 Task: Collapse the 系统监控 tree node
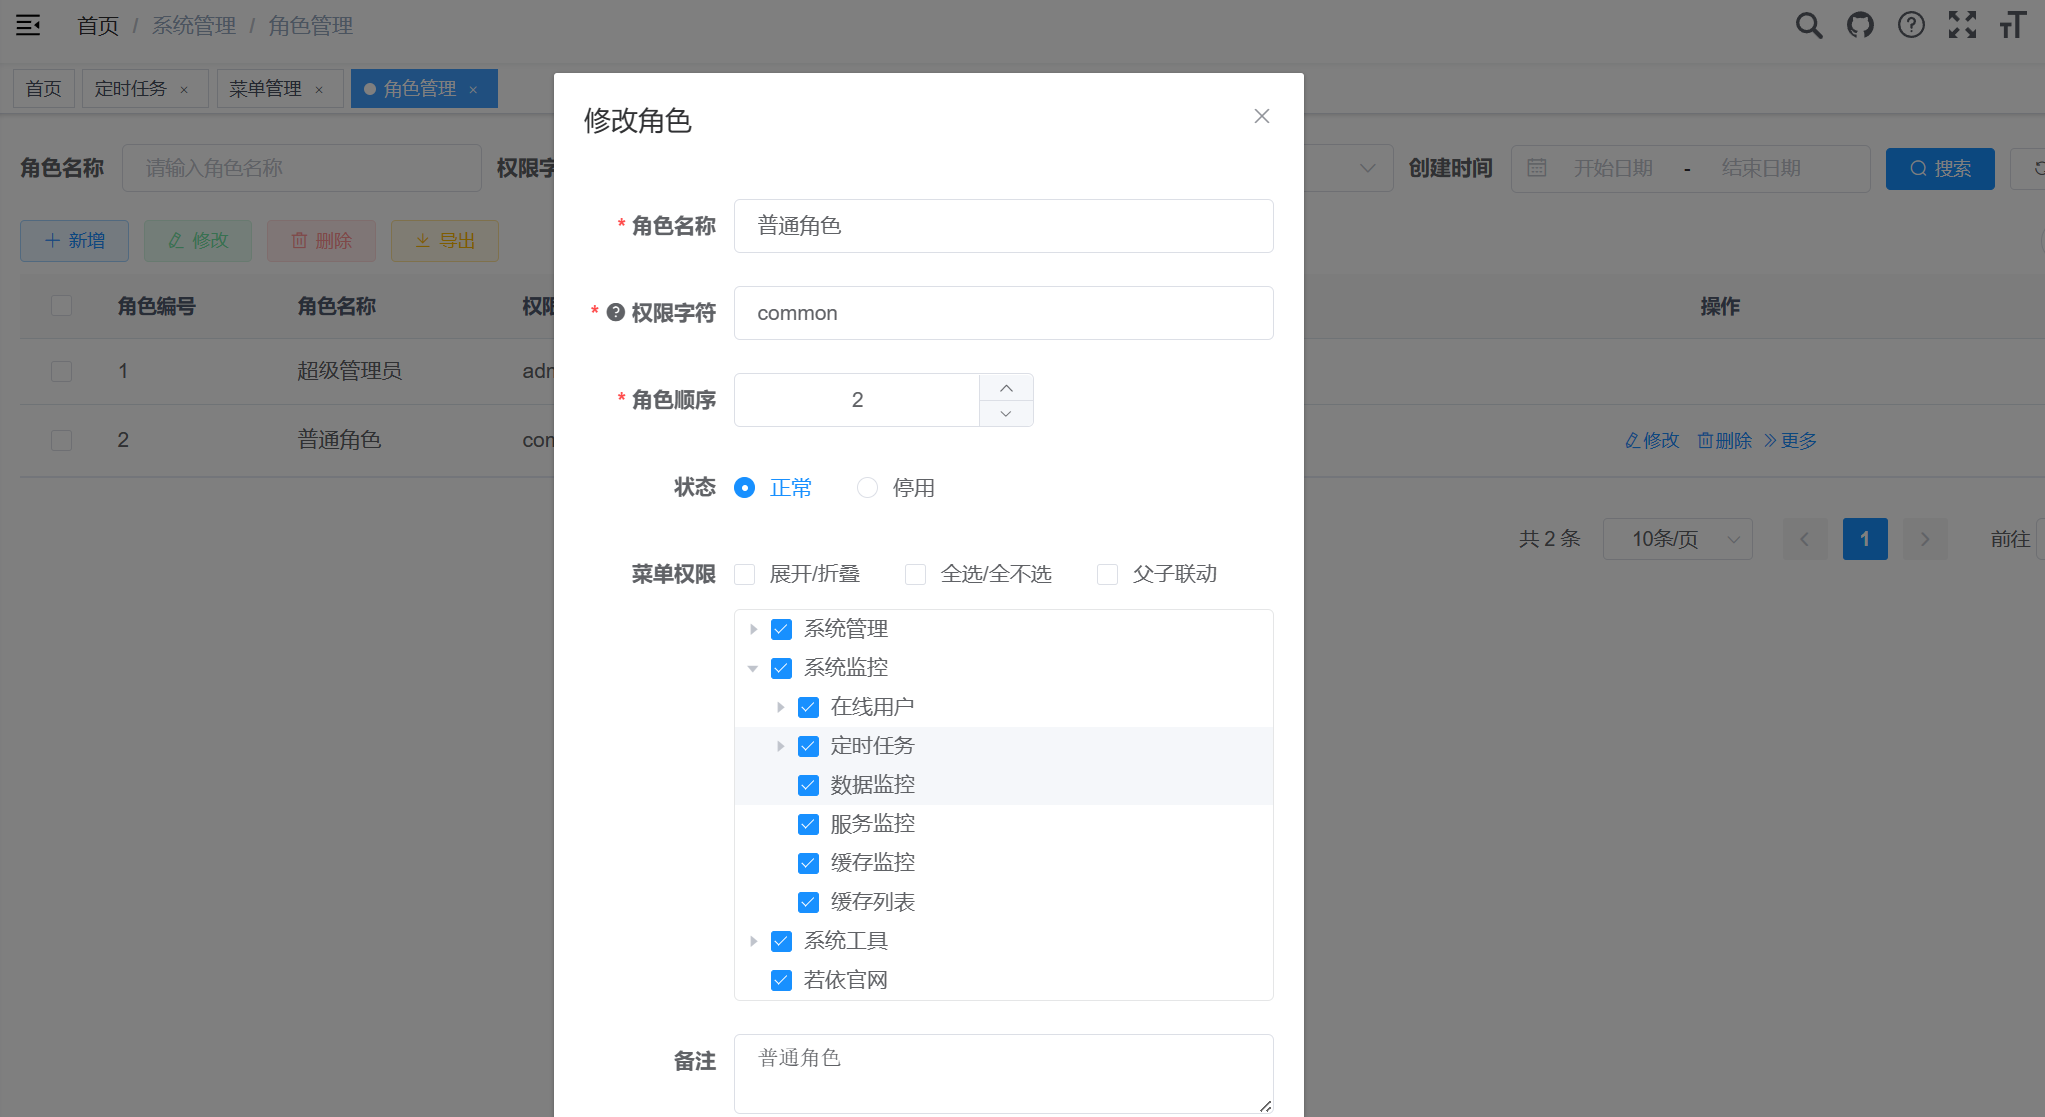point(754,668)
